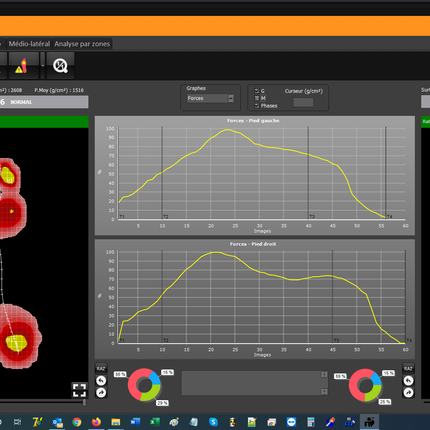Click the Forces - Pied droit graph title

(x=253, y=244)
